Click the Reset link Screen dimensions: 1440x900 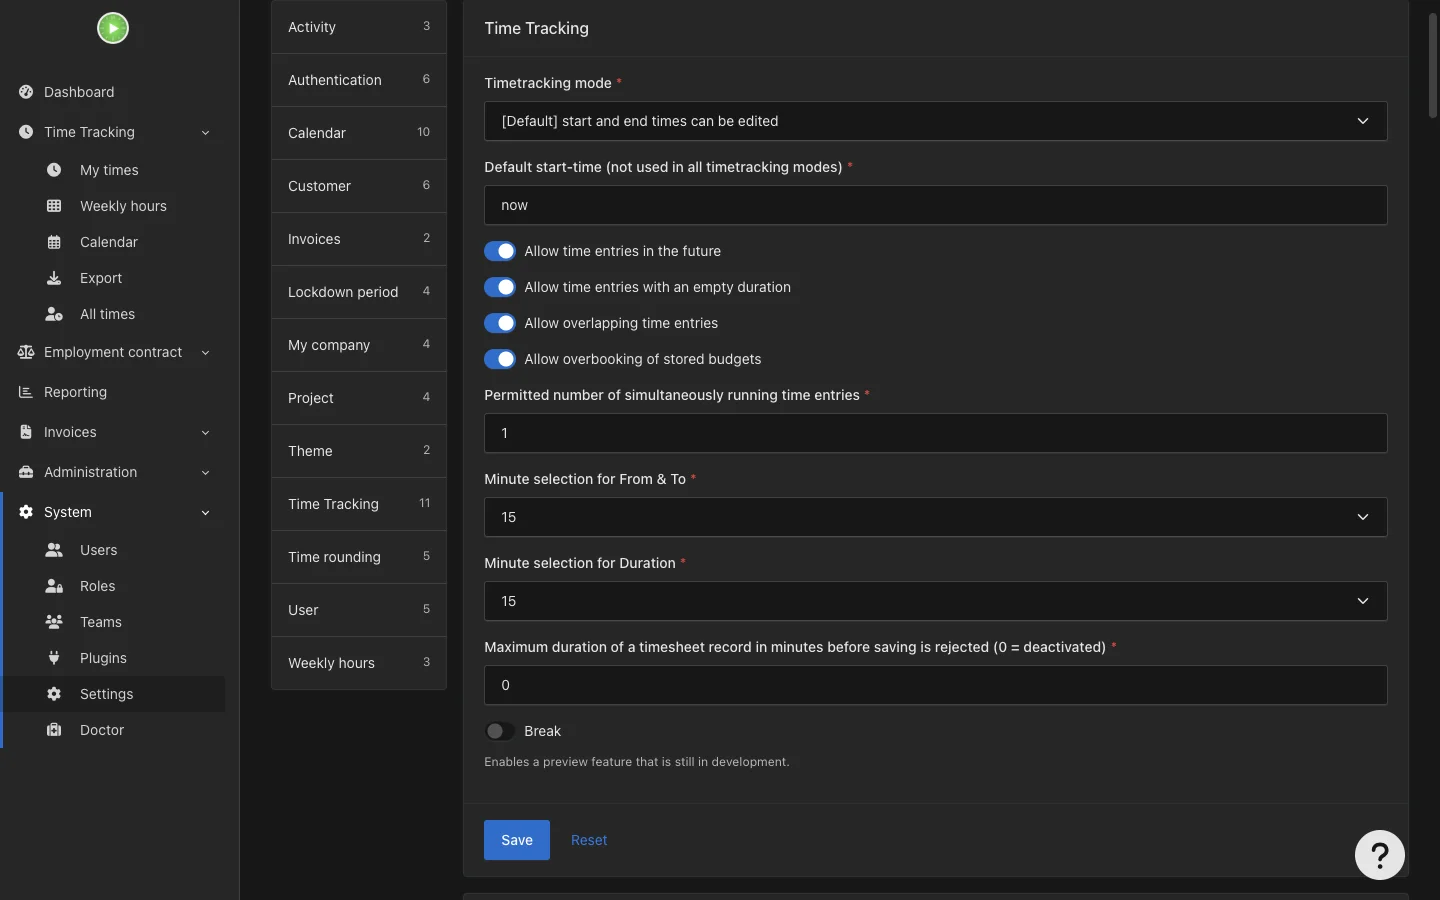click(x=589, y=840)
